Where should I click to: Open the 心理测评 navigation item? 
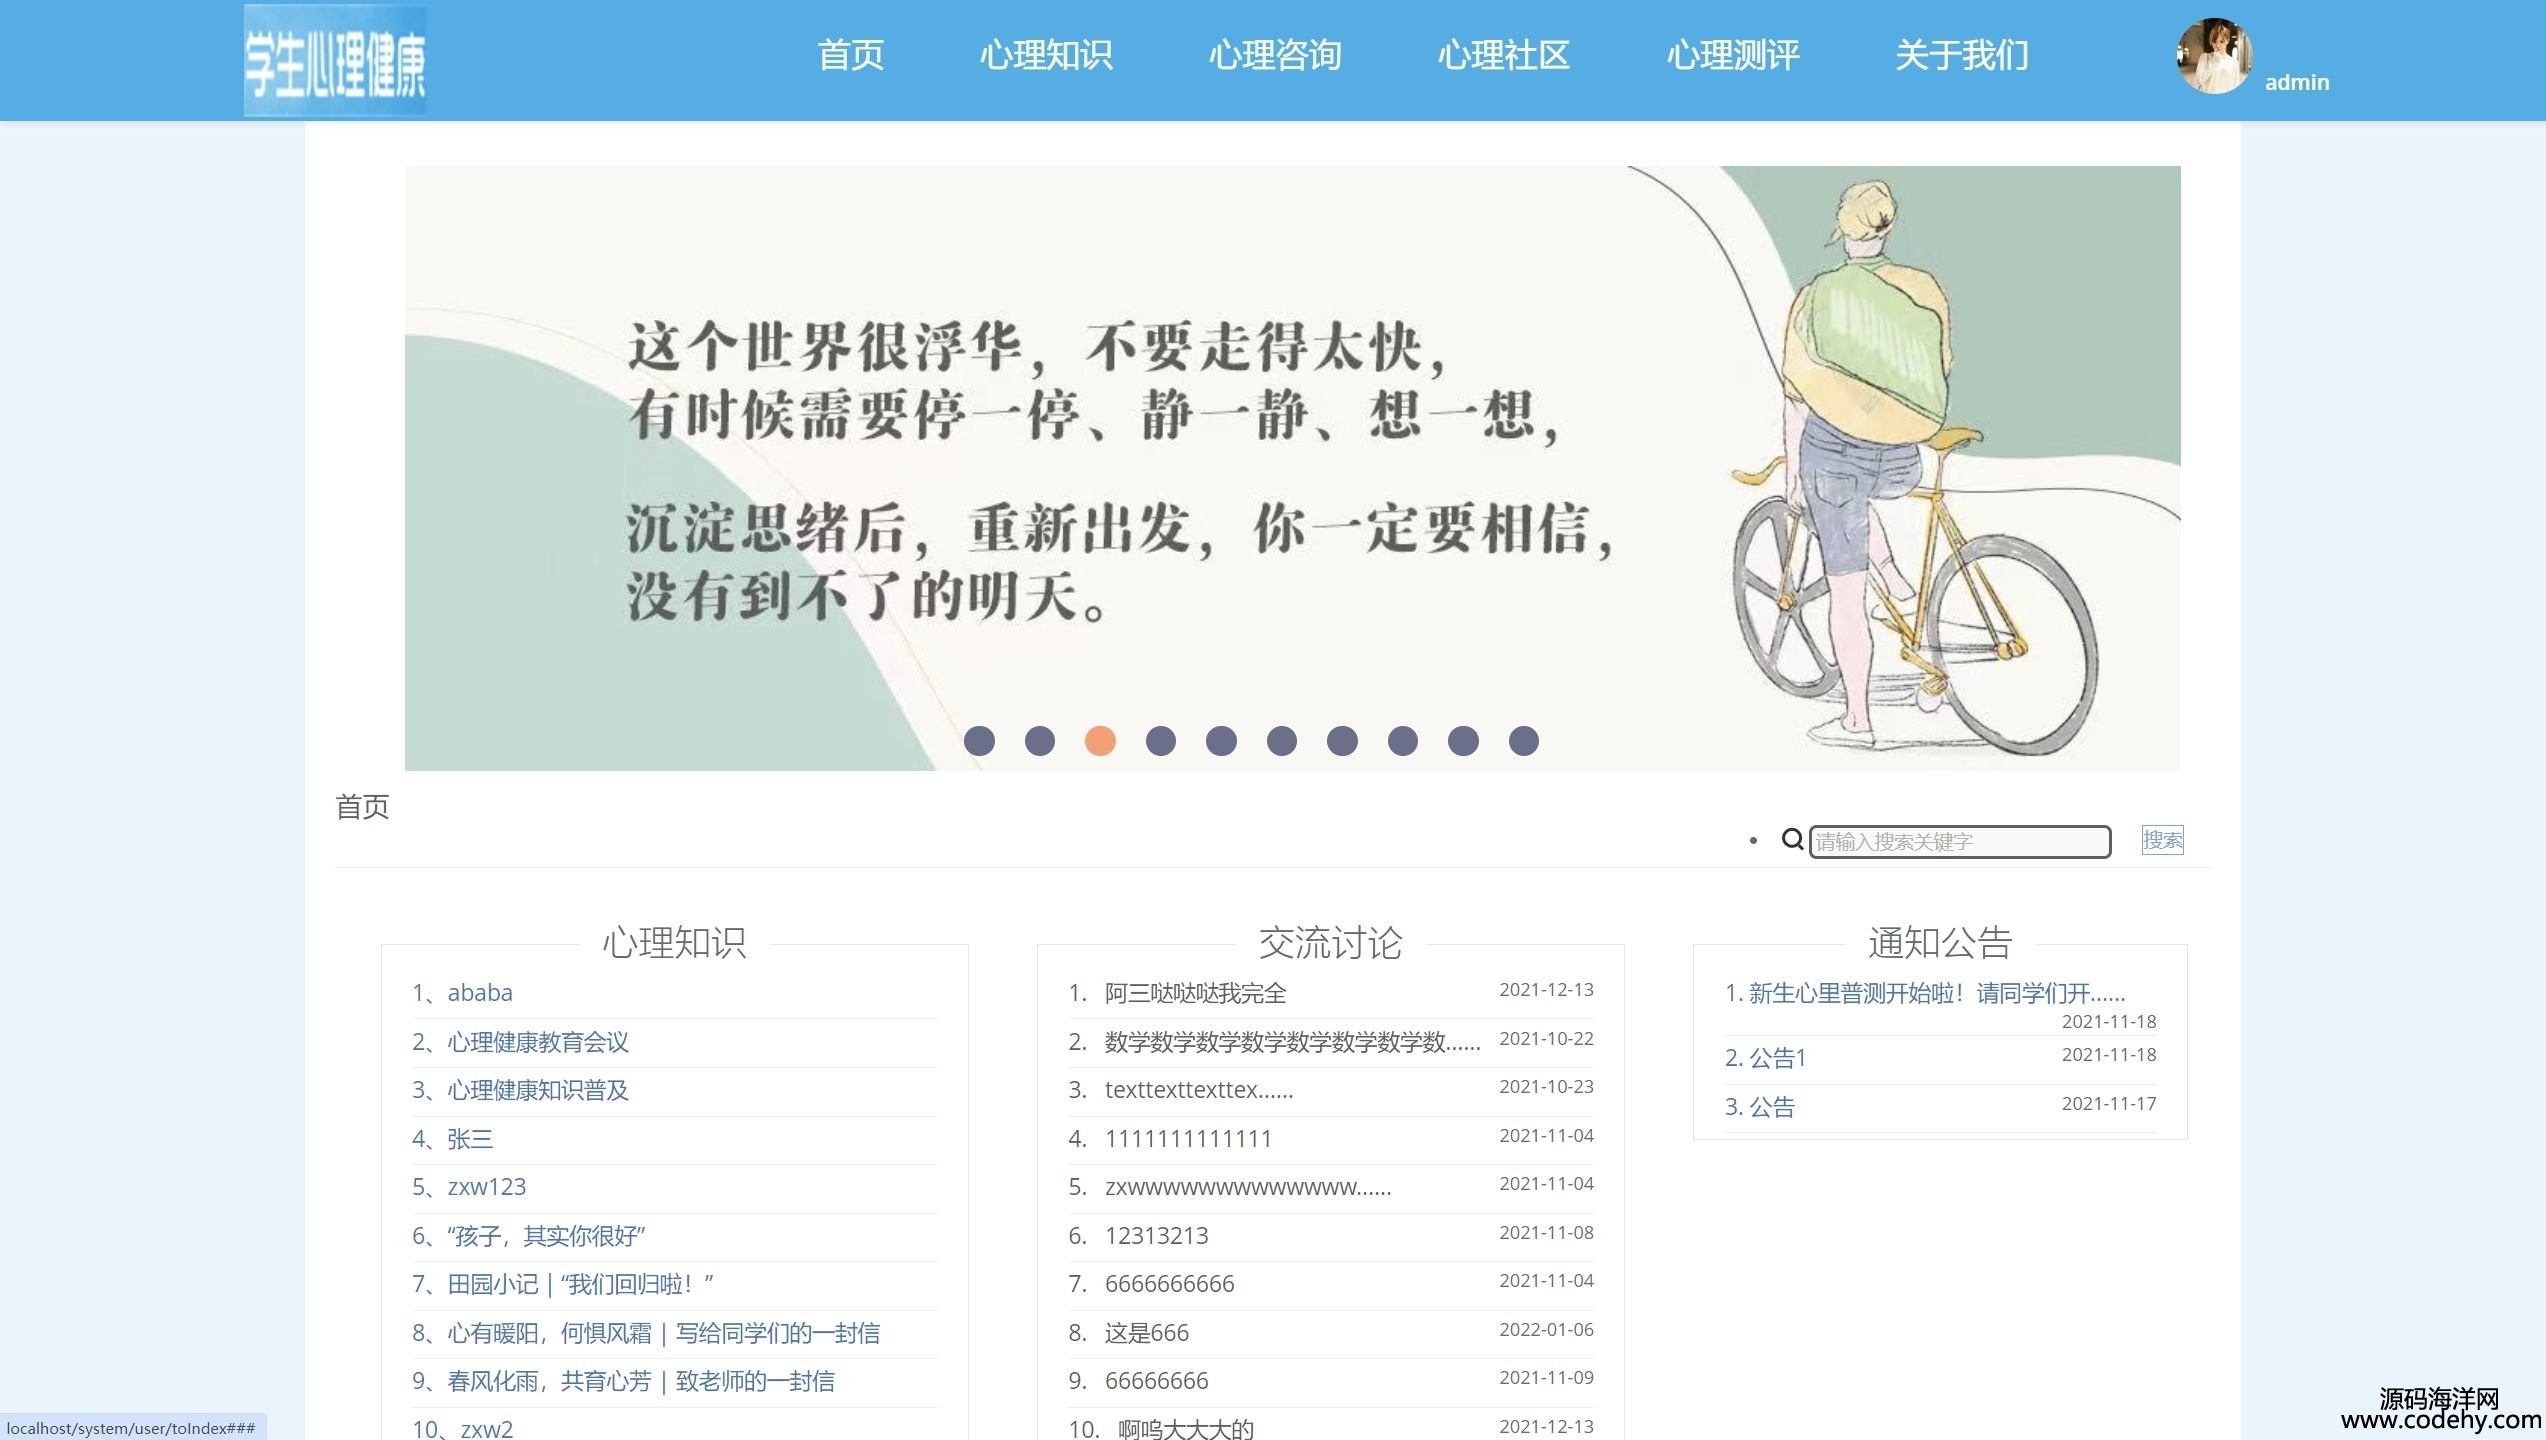[x=1733, y=55]
